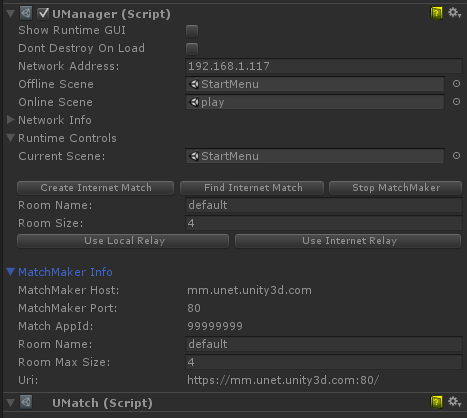Open UMatch script help icon
This screenshot has height=418, width=467.
point(436,402)
